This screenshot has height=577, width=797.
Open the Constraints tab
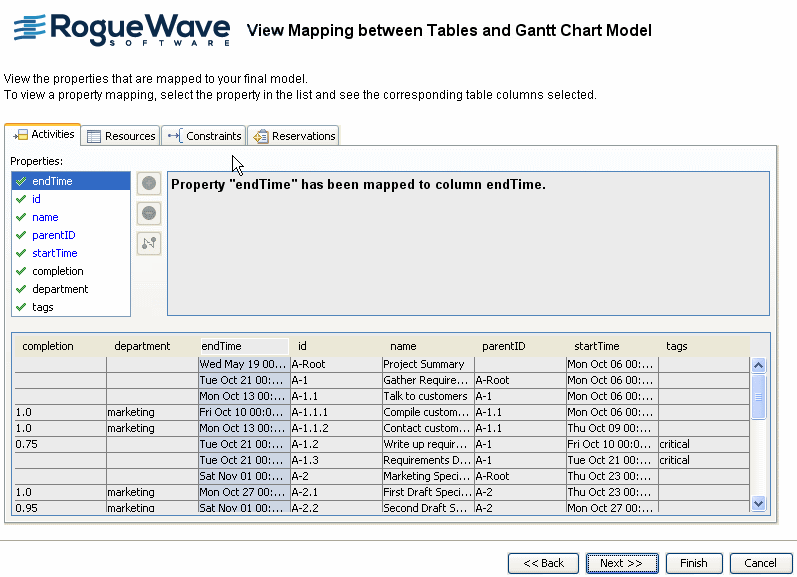(204, 136)
